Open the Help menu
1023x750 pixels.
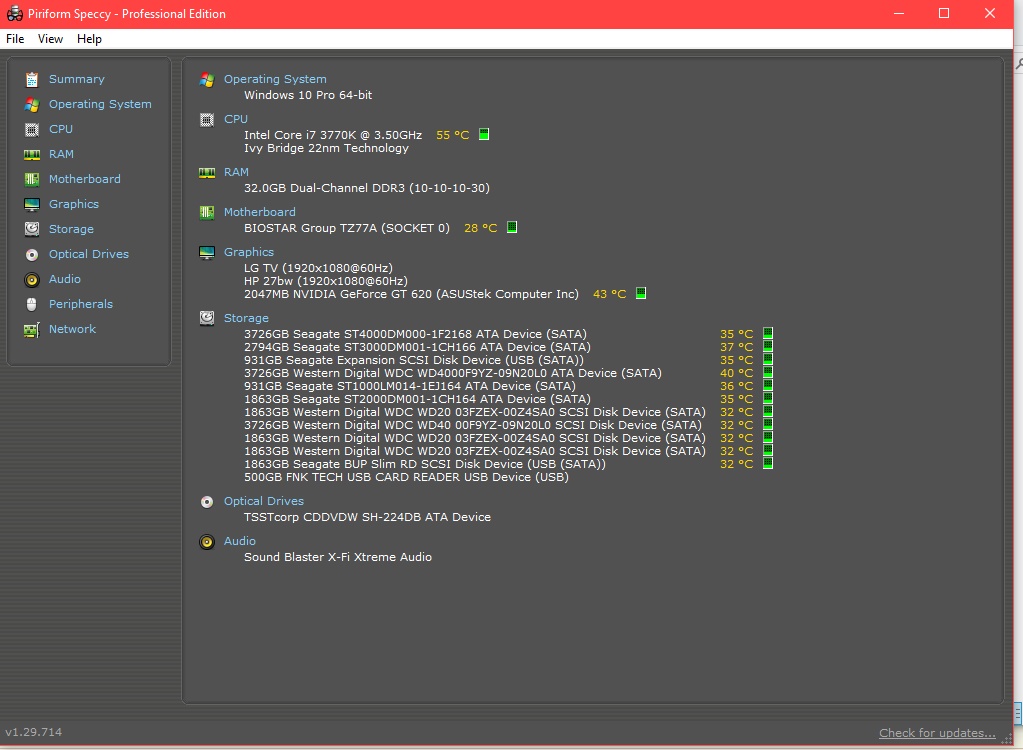(89, 39)
